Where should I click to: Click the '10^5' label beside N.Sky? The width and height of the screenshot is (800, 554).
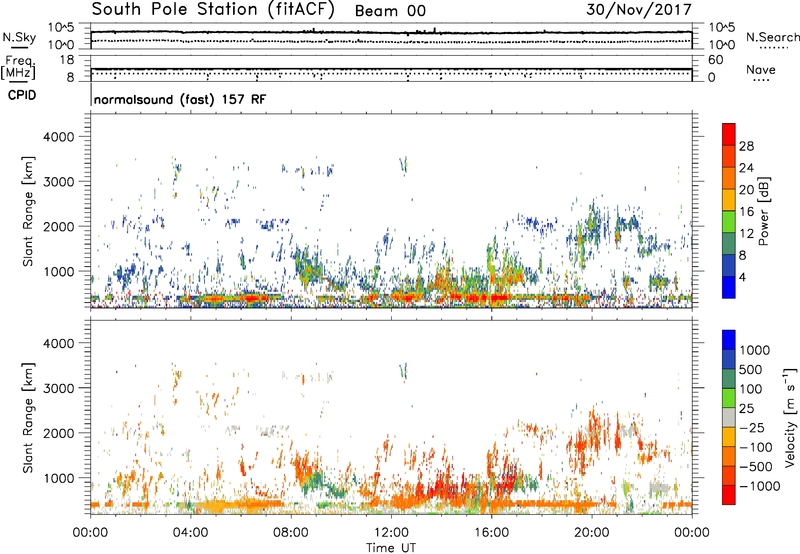pos(61,28)
